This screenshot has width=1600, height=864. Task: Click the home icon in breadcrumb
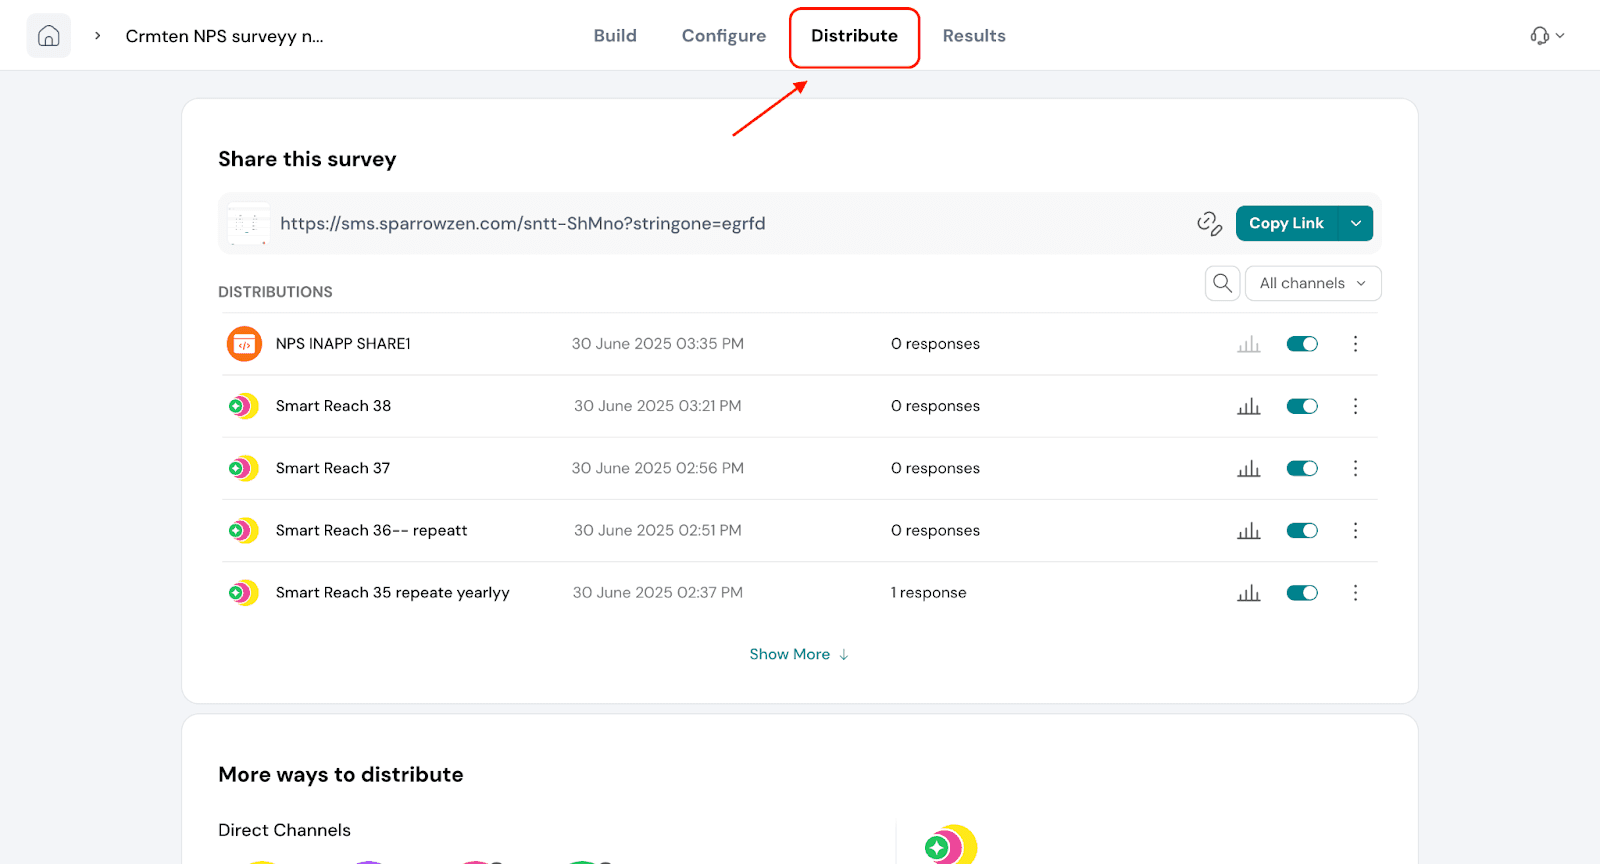48,36
